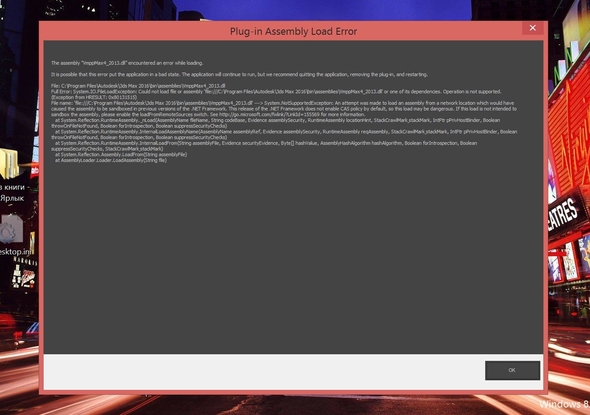
Task: Click the книги - Ярлык shortcut label
Action: 13,192
